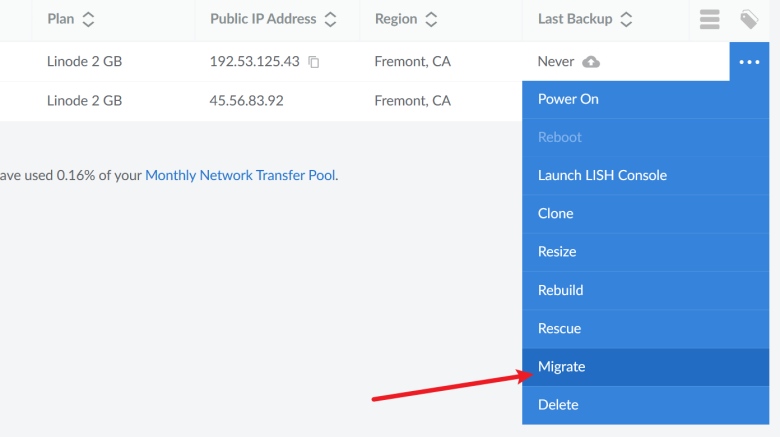
Task: Click the 45.56.83.92 IP address cell
Action: point(246,101)
